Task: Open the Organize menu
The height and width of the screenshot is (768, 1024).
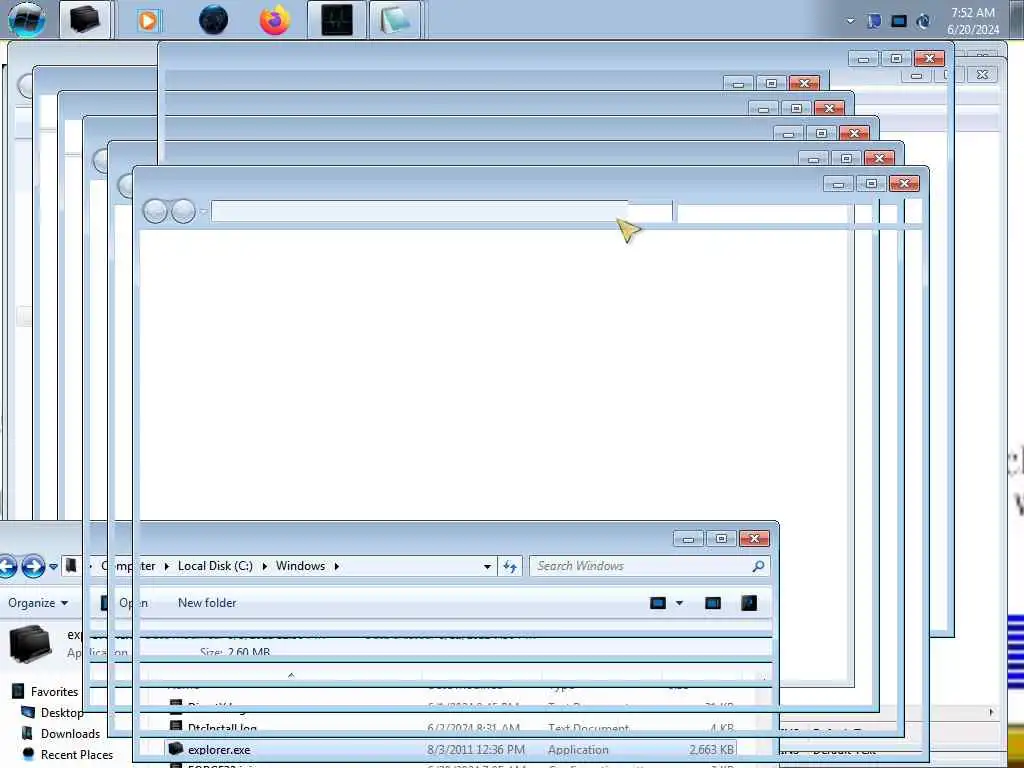Action: pyautogui.click(x=38, y=603)
